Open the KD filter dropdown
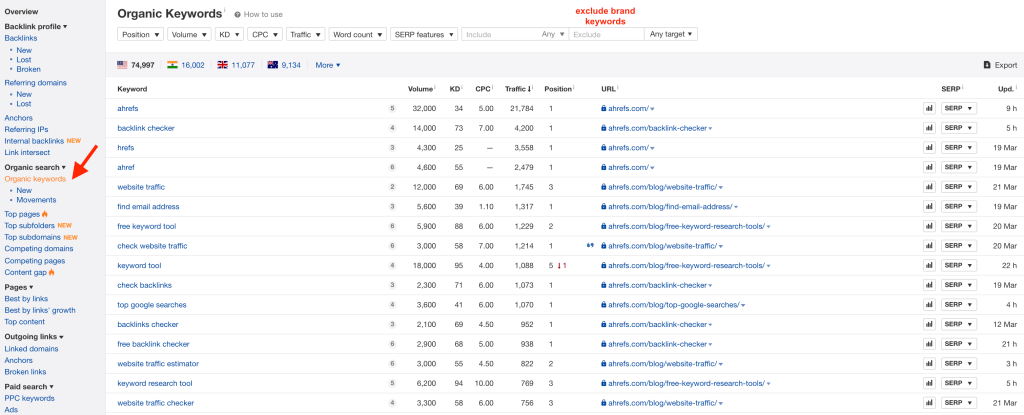The width and height of the screenshot is (1024, 415). coord(230,34)
